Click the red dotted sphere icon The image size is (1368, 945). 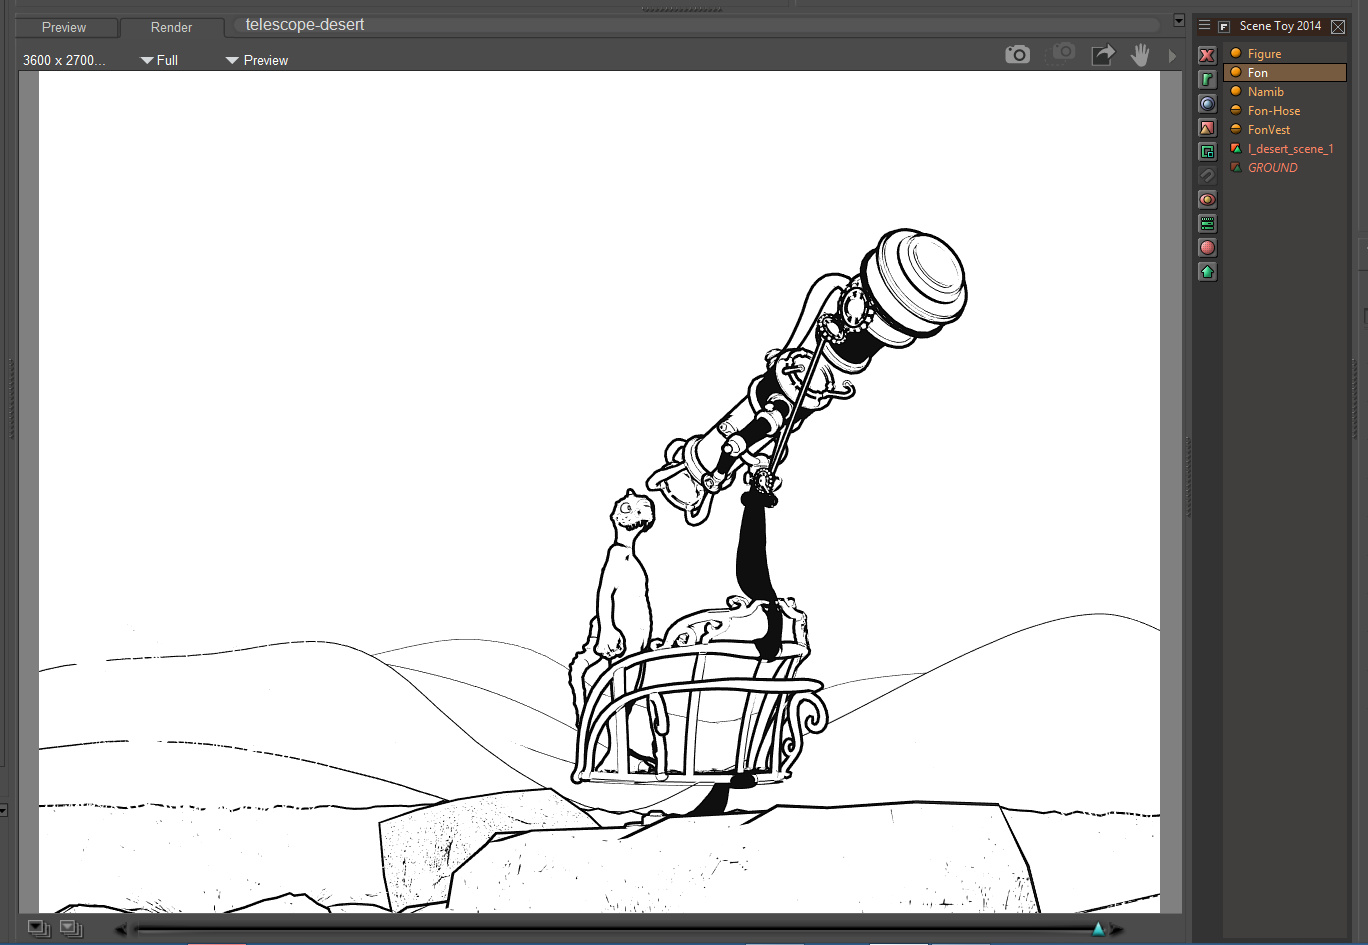click(x=1207, y=248)
